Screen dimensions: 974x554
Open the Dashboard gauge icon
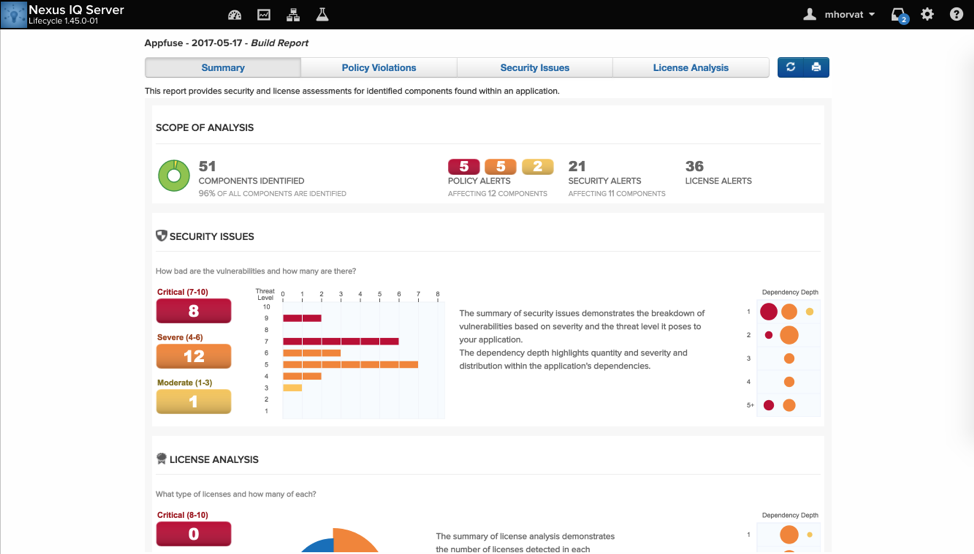click(235, 15)
